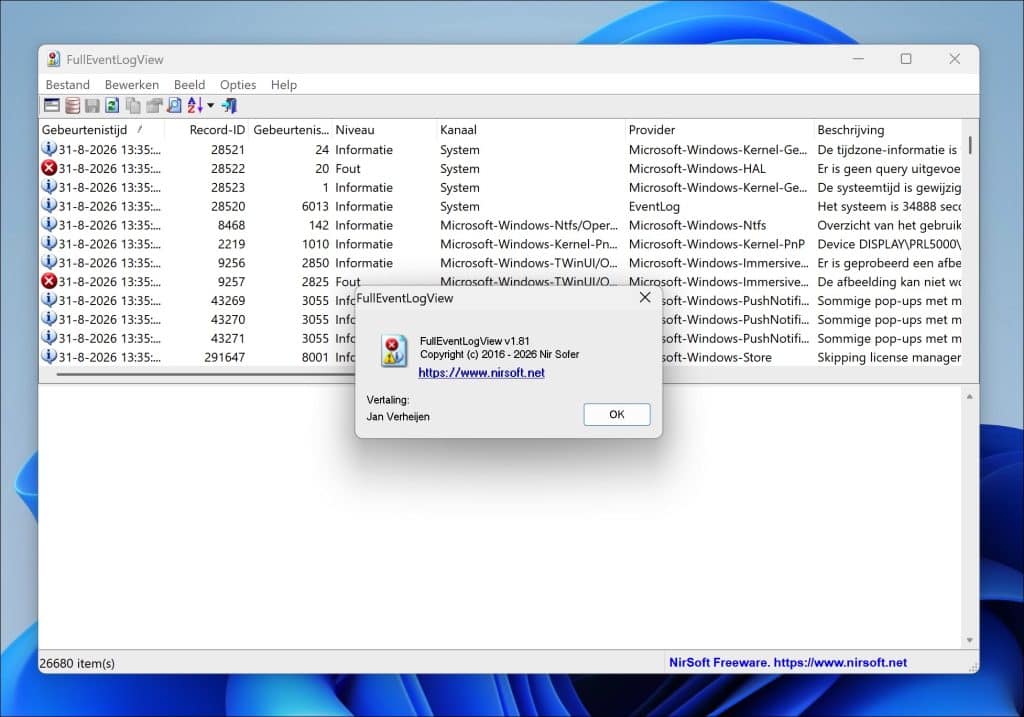Click the "De tijdzone-informatie is" description cell
1024x717 pixels.
click(887, 150)
